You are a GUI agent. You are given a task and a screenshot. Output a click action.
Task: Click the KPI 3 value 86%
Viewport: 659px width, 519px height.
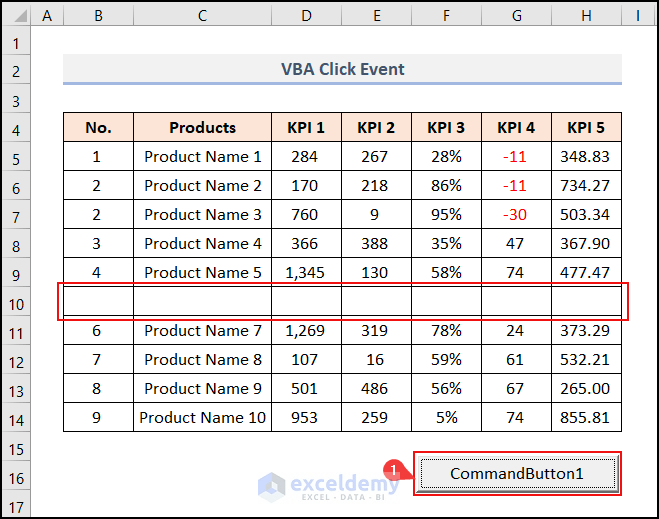coord(446,185)
